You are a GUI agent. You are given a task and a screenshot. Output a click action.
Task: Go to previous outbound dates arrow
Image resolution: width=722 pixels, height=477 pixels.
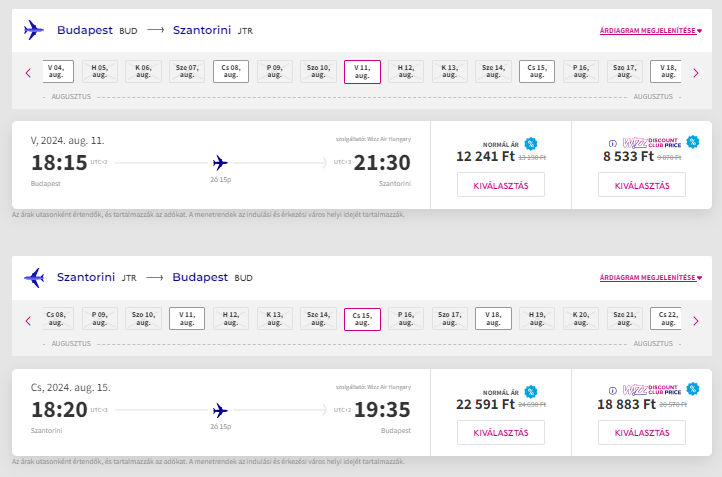pyautogui.click(x=28, y=73)
